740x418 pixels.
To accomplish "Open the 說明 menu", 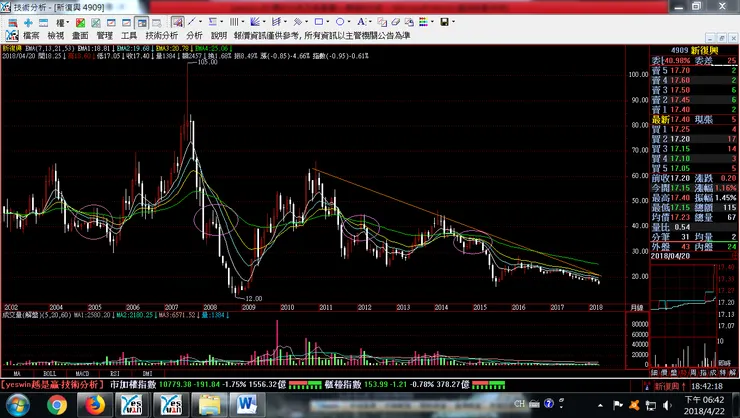I will [x=219, y=35].
